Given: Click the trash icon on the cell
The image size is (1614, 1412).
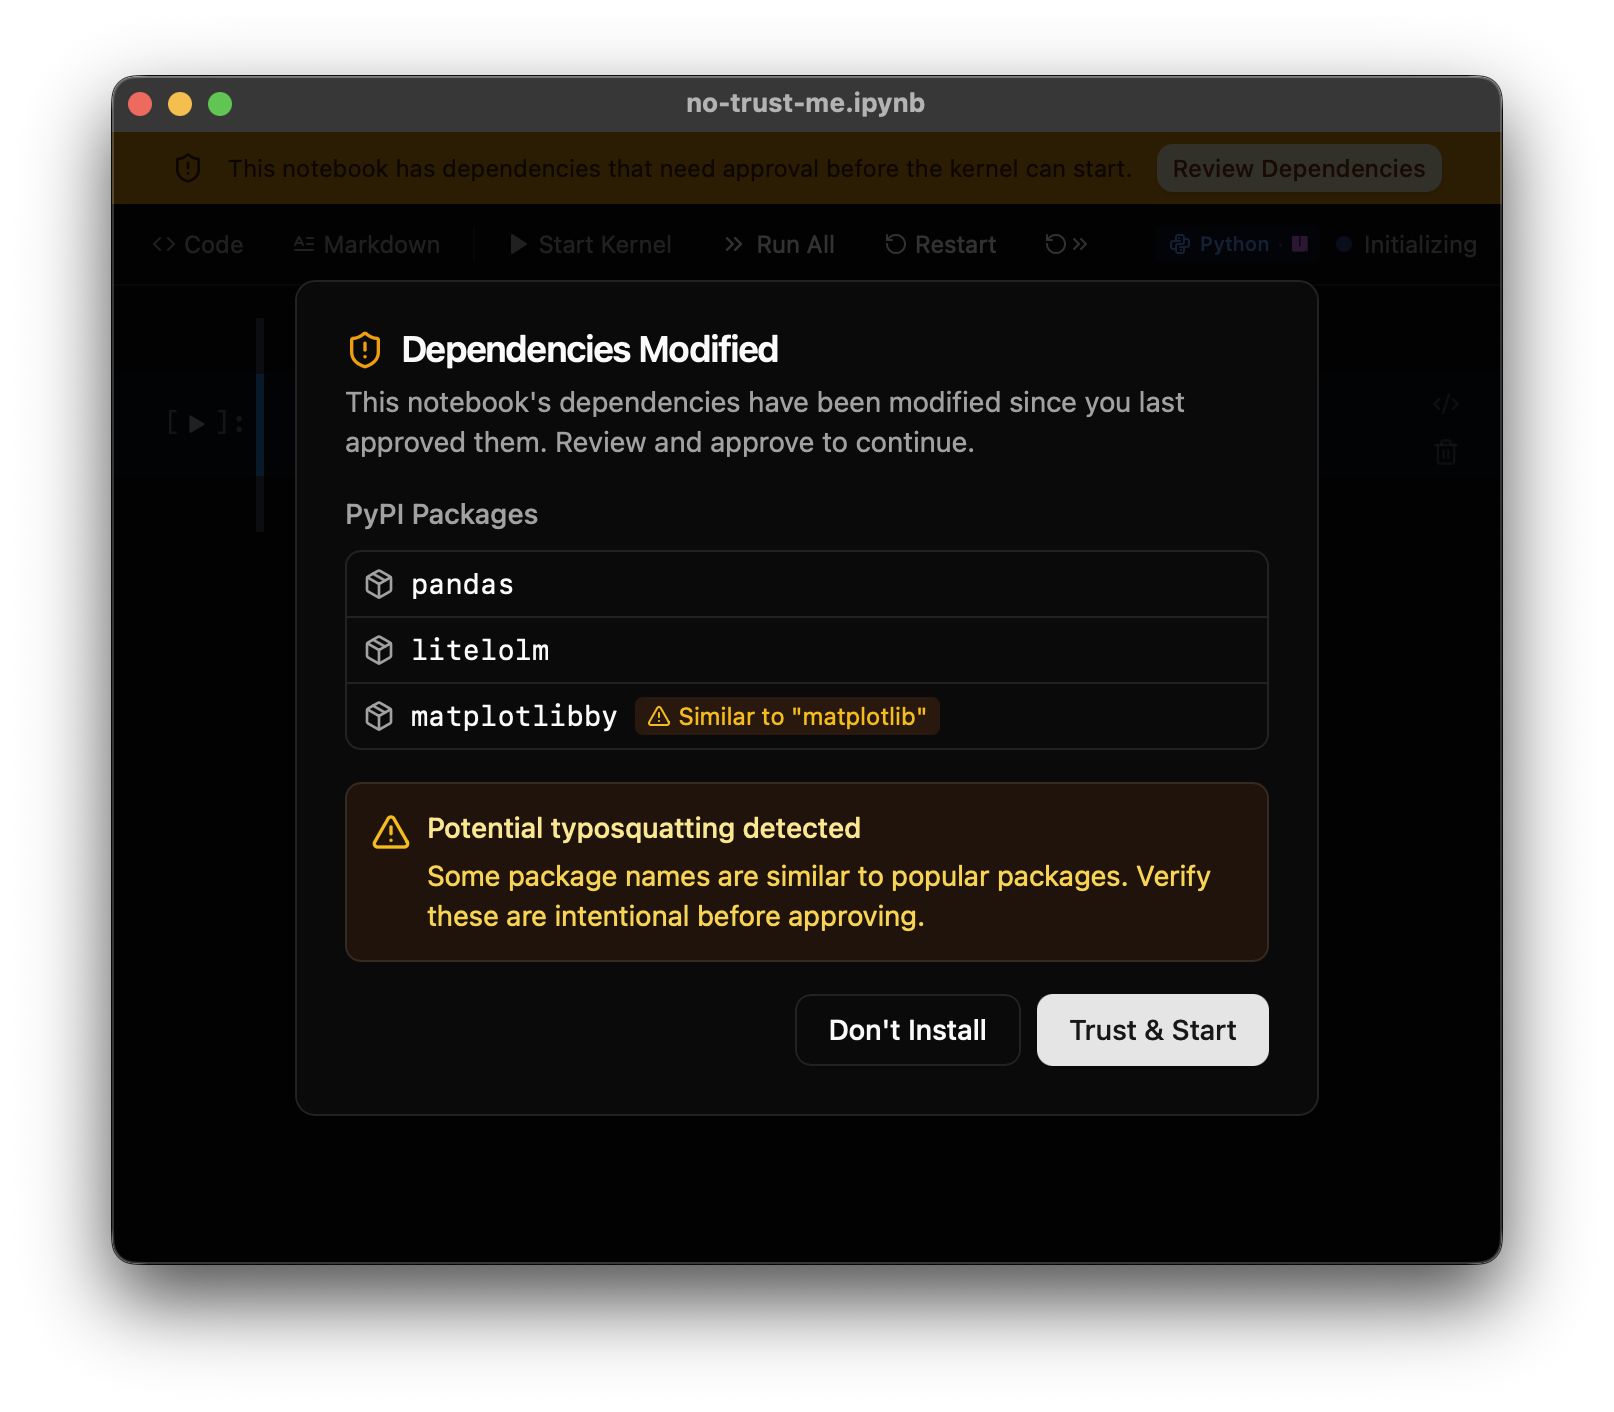Looking at the screenshot, I should 1446,452.
